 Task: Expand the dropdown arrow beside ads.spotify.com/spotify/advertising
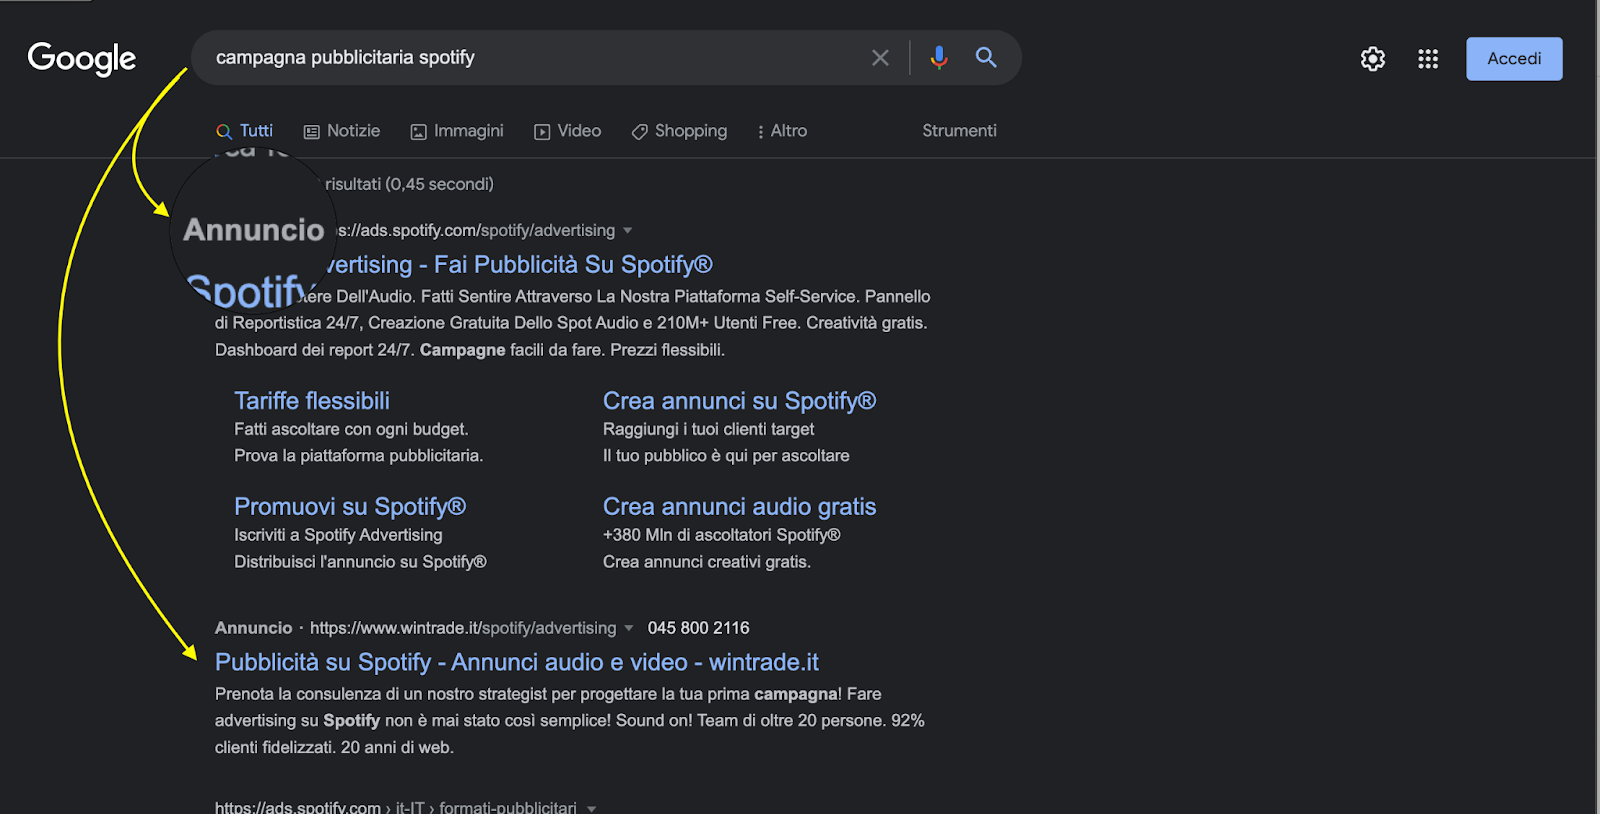click(628, 231)
